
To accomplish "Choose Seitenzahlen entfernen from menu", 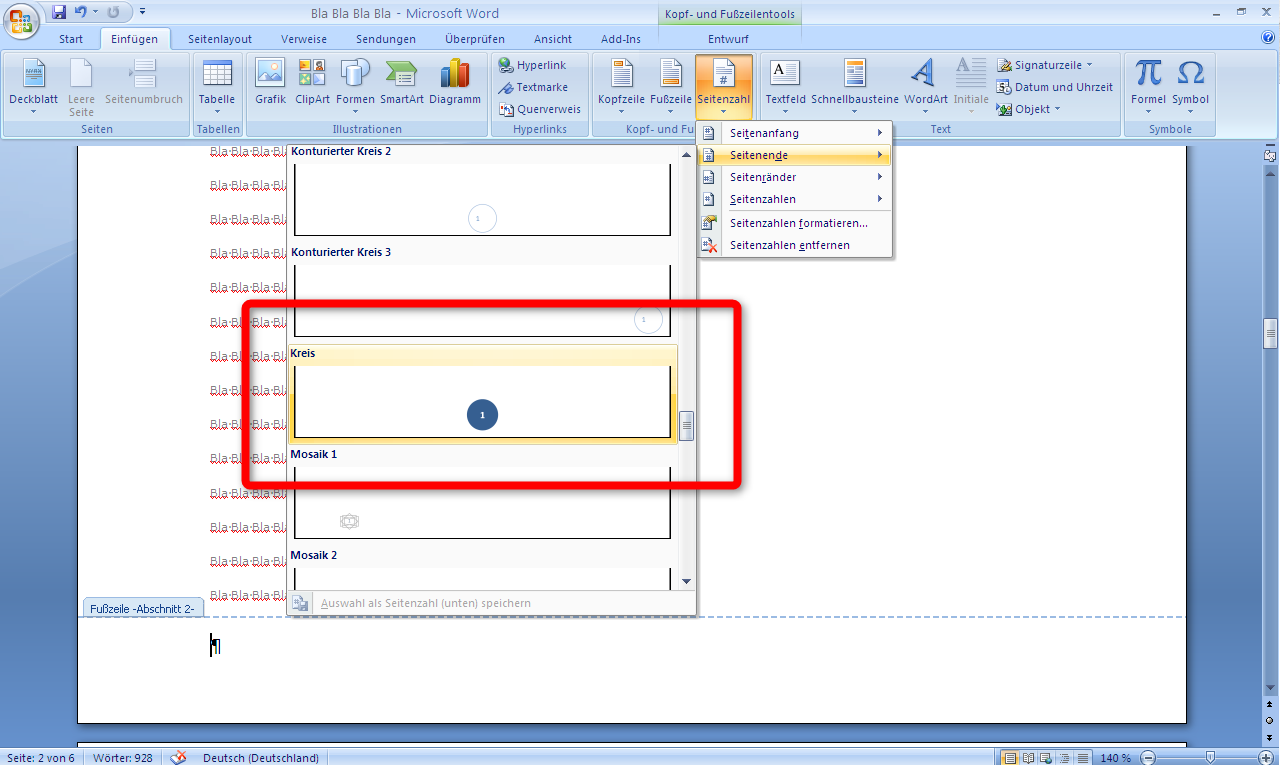I will [x=789, y=245].
